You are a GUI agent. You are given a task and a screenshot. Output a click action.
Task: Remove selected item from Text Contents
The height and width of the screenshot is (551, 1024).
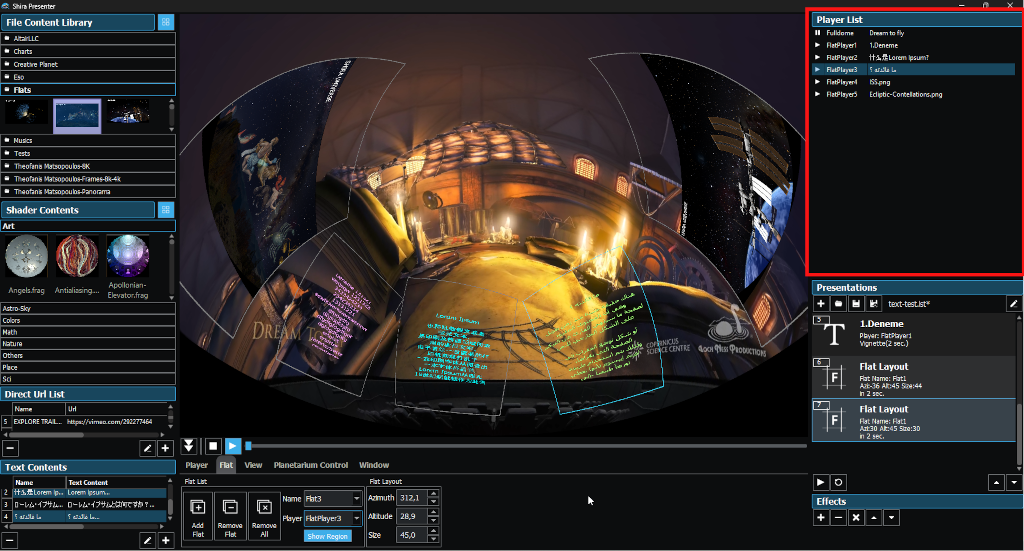click(10, 541)
